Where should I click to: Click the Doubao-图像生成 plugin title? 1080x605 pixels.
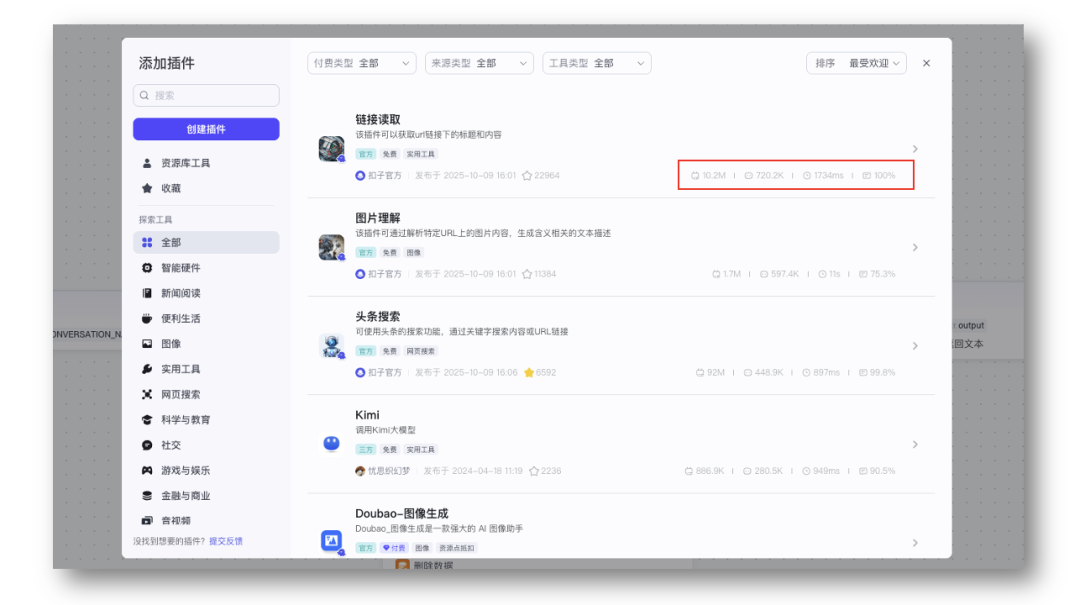[402, 513]
